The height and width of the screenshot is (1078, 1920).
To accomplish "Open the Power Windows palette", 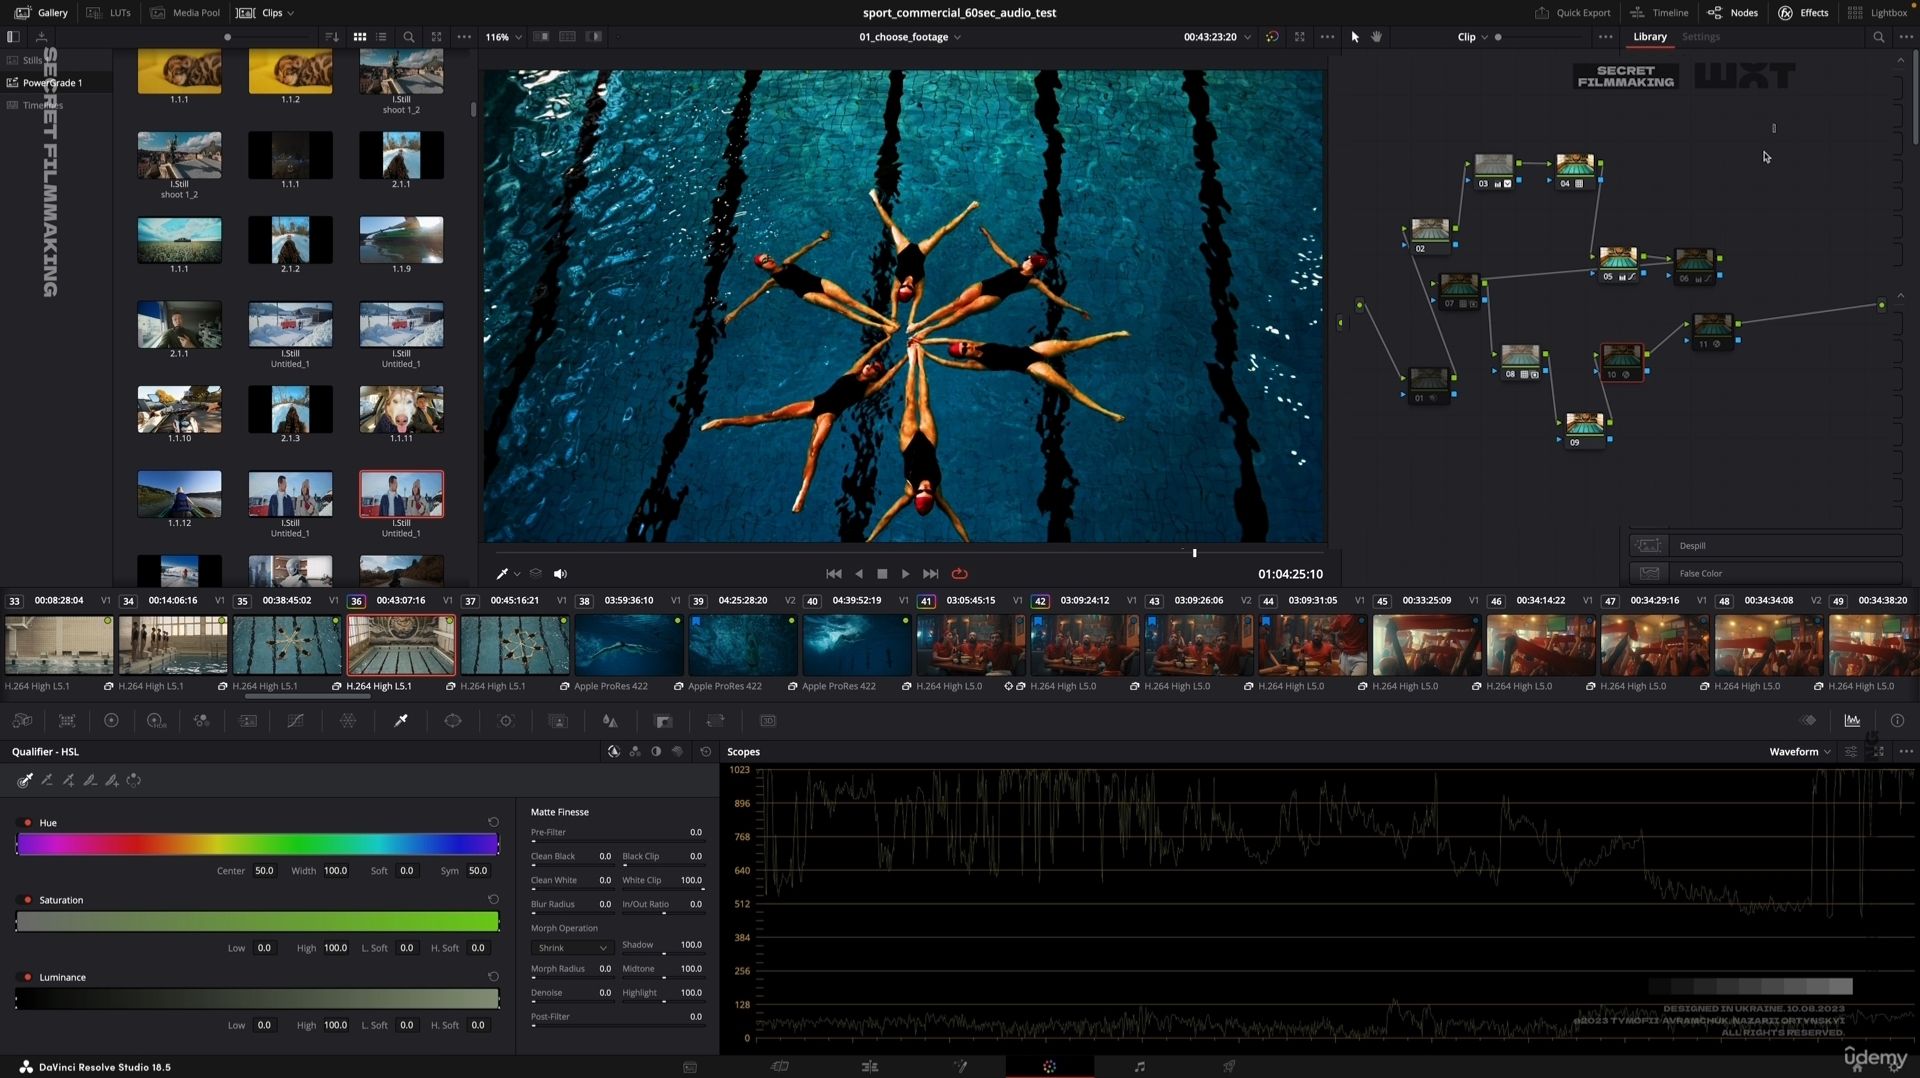I will tap(453, 721).
